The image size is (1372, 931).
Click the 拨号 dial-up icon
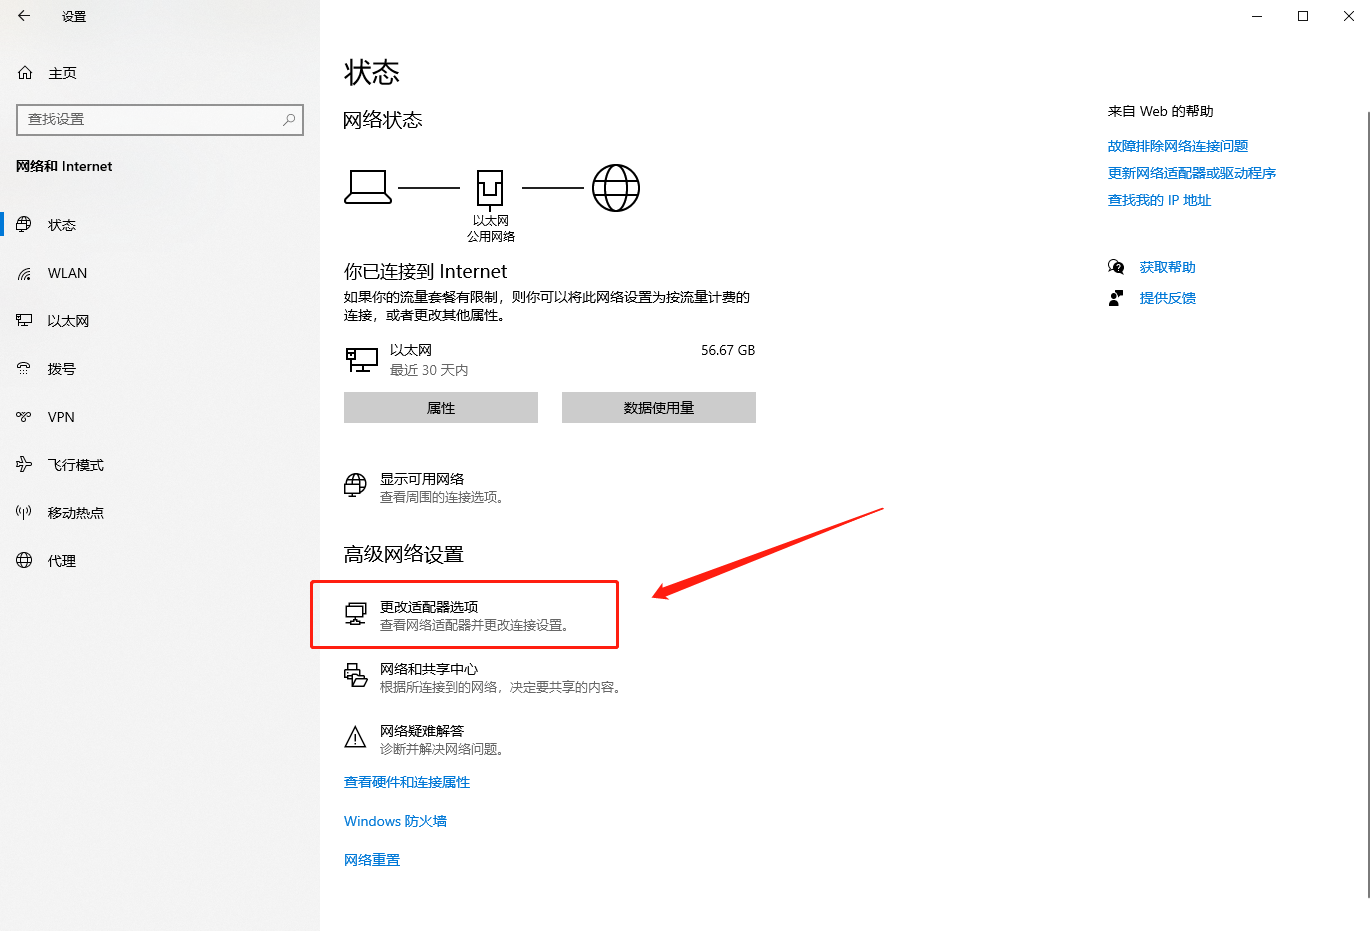[x=24, y=369]
